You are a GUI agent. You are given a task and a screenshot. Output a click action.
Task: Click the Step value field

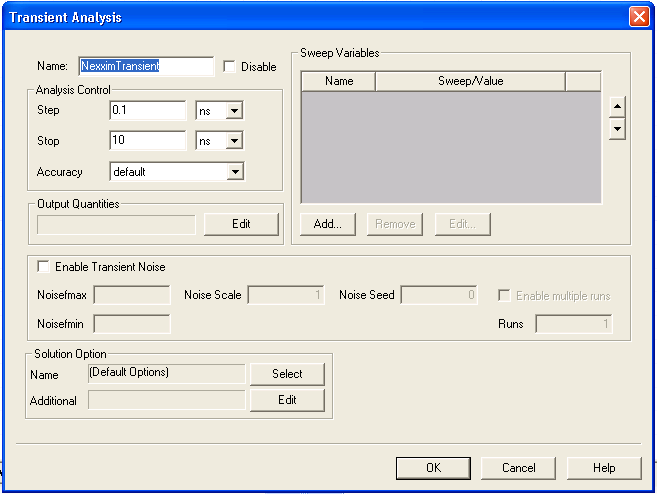(x=148, y=111)
